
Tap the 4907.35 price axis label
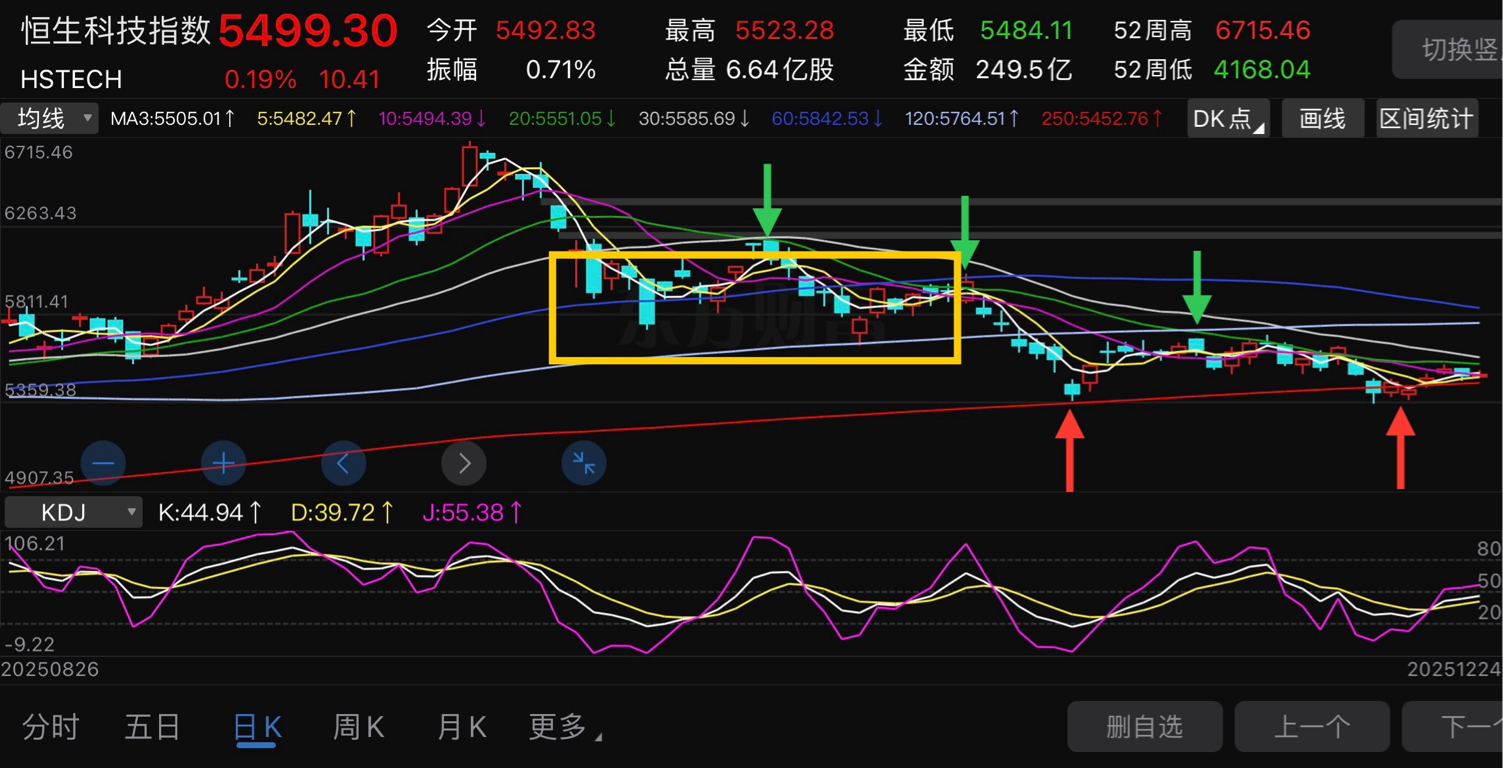coord(39,478)
